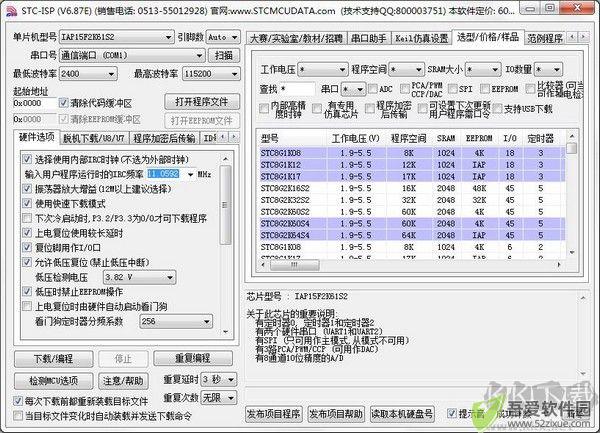Image resolution: width=600 pixels, height=433 pixels.
Task: Click hardware options list scroll-down arrow
Action: (225, 332)
